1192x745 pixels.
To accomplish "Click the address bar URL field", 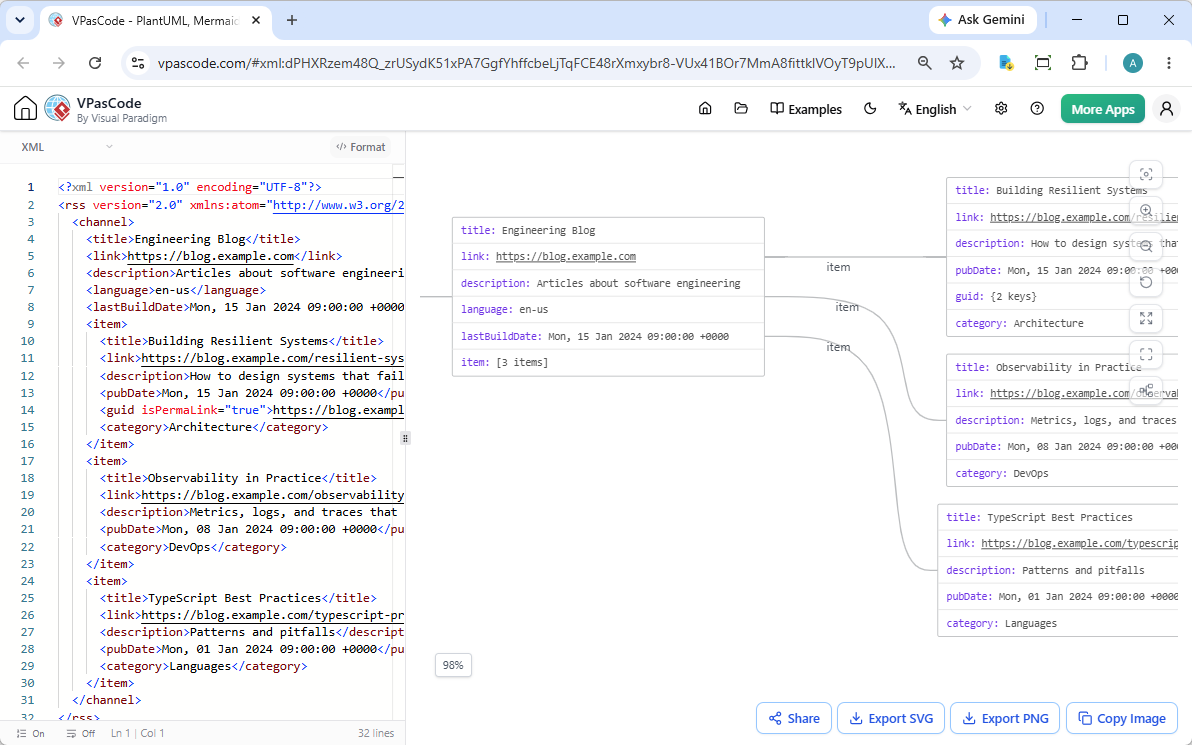I will pyautogui.click(x=526, y=63).
